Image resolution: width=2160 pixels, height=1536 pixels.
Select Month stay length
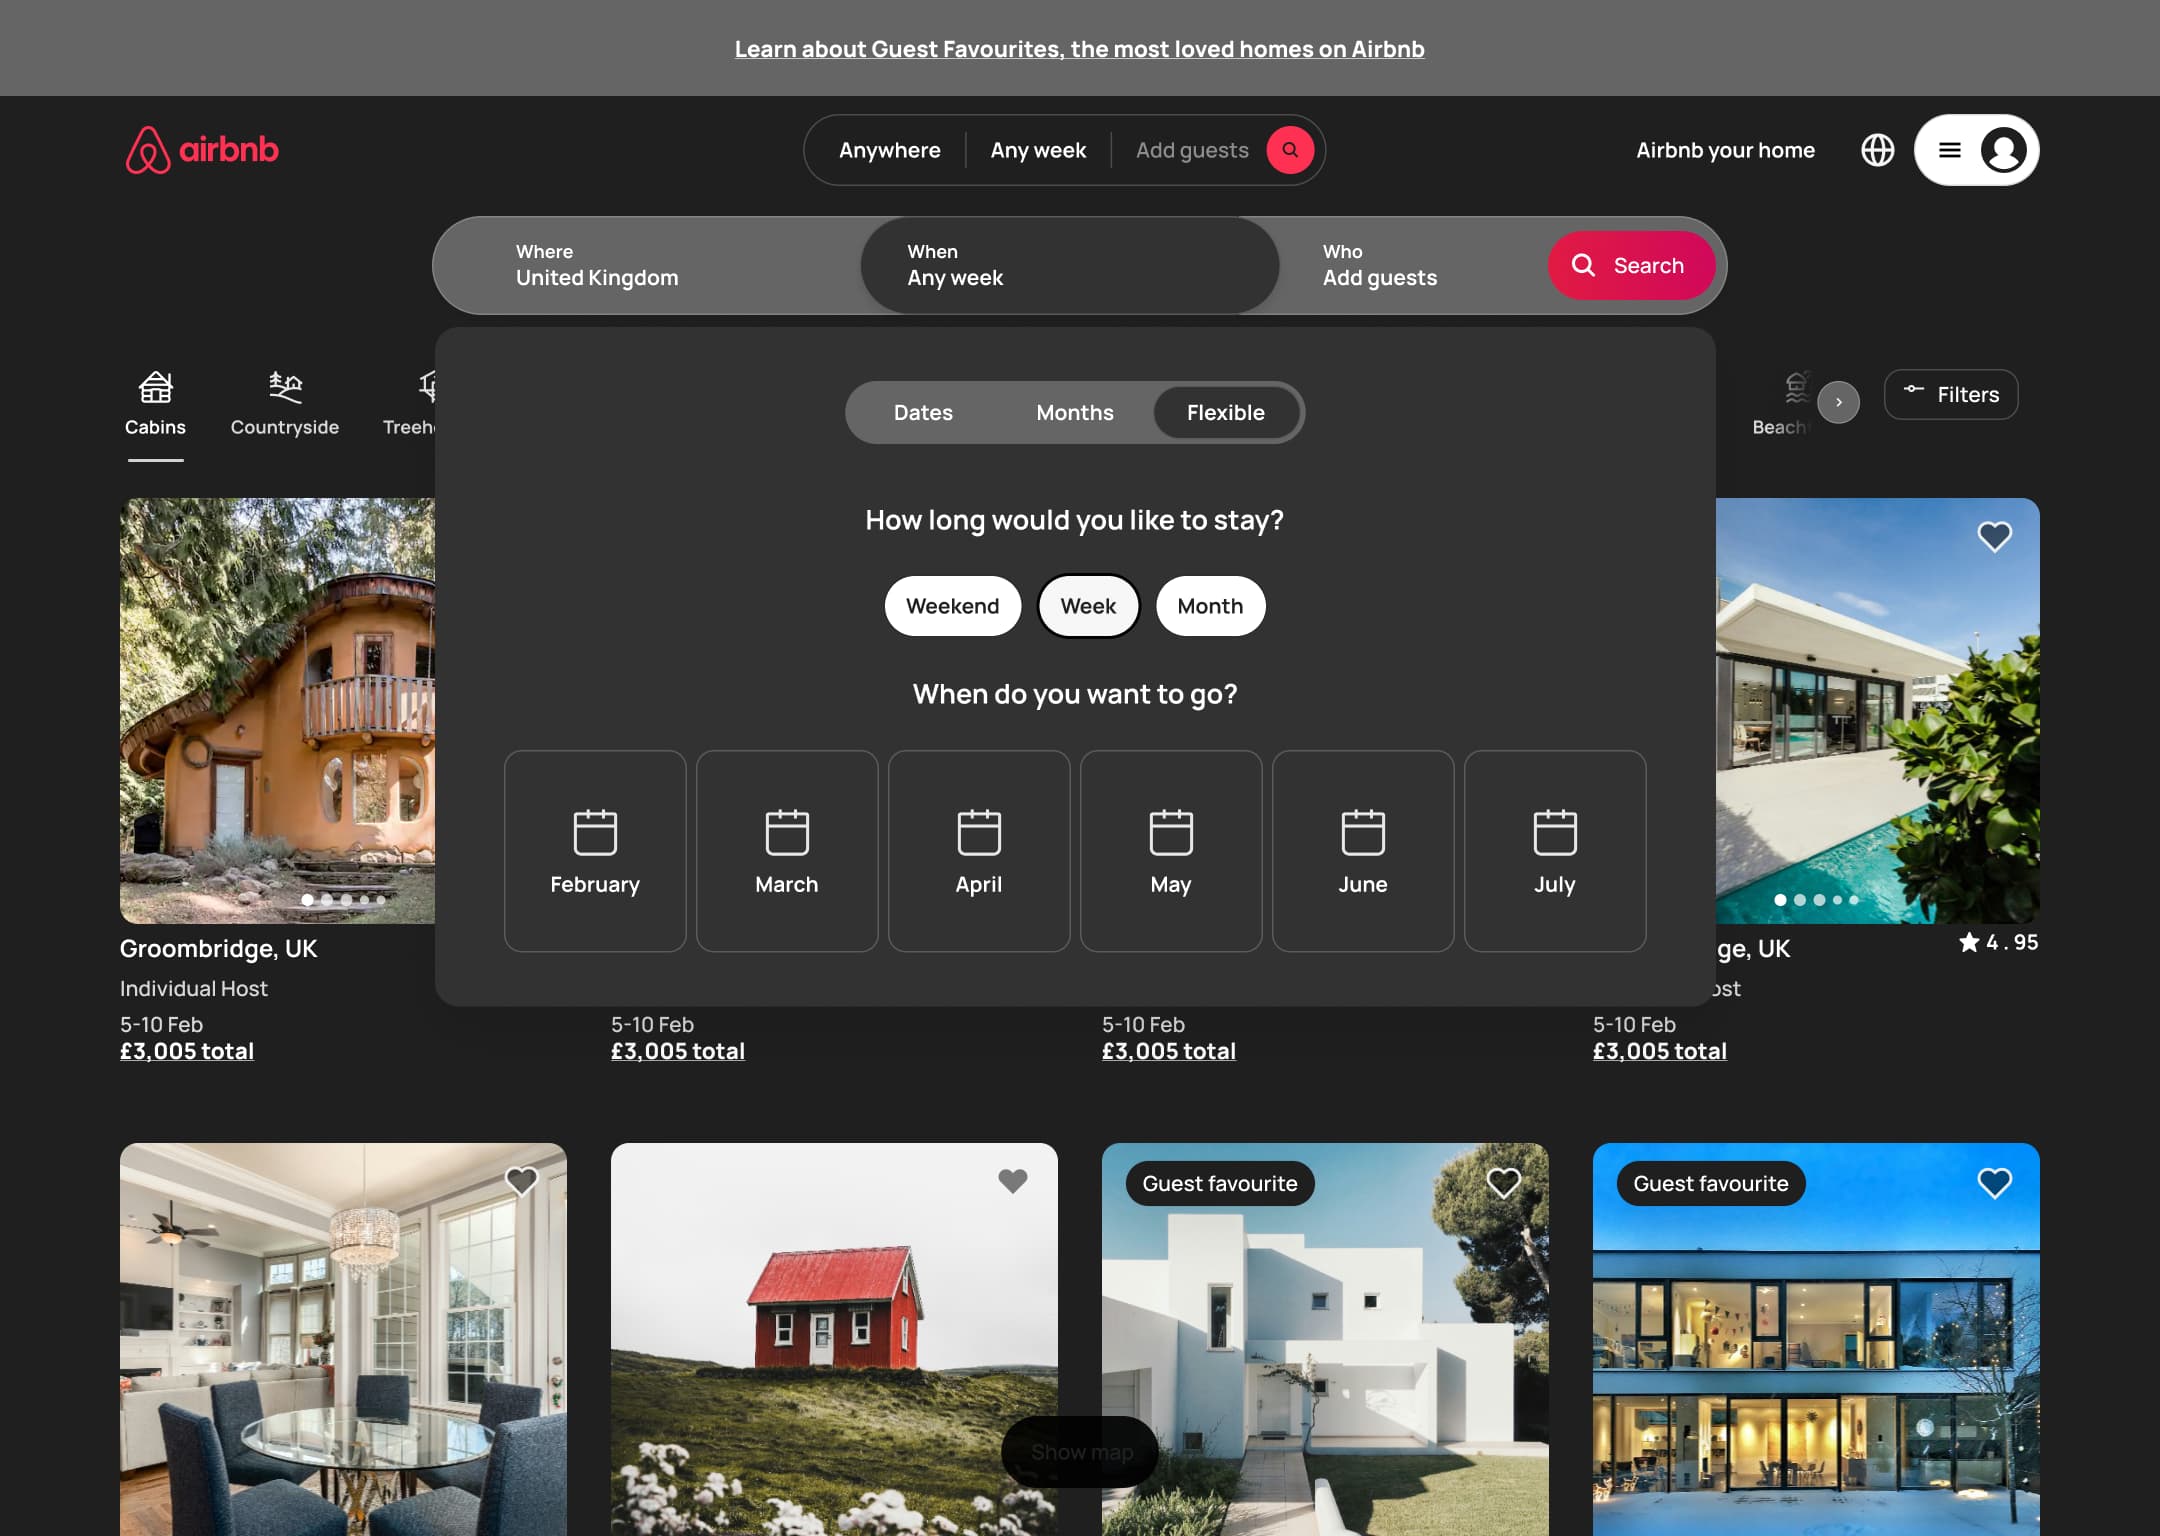[1210, 606]
